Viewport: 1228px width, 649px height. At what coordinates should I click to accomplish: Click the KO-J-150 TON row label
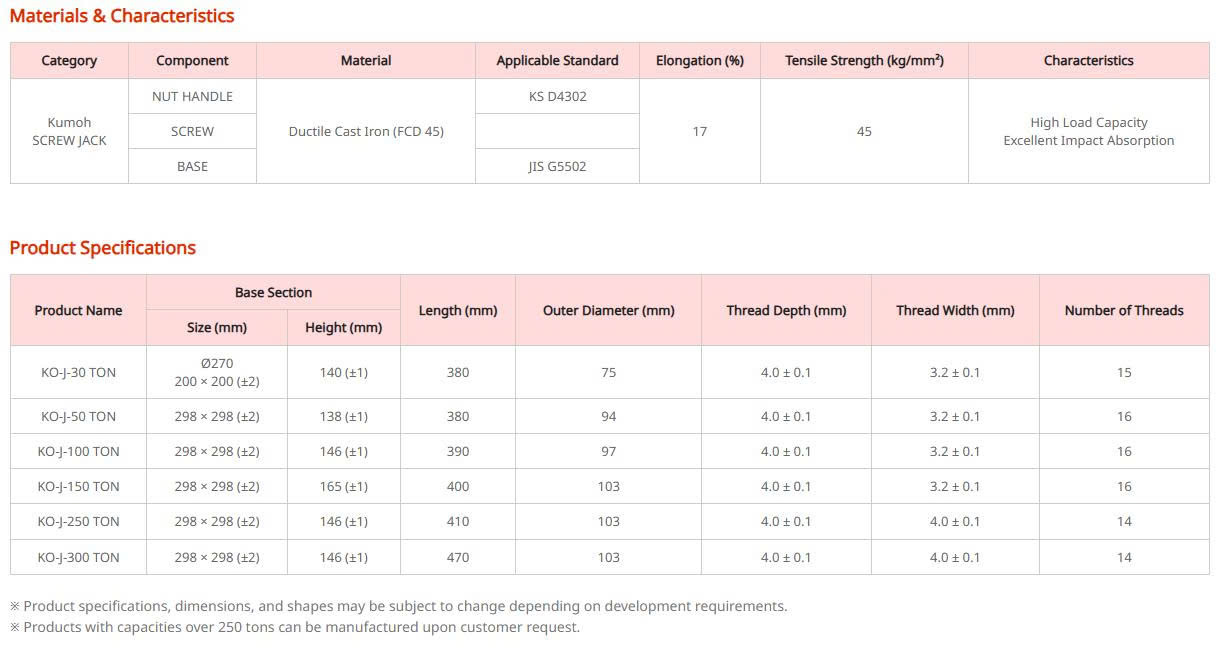point(78,486)
